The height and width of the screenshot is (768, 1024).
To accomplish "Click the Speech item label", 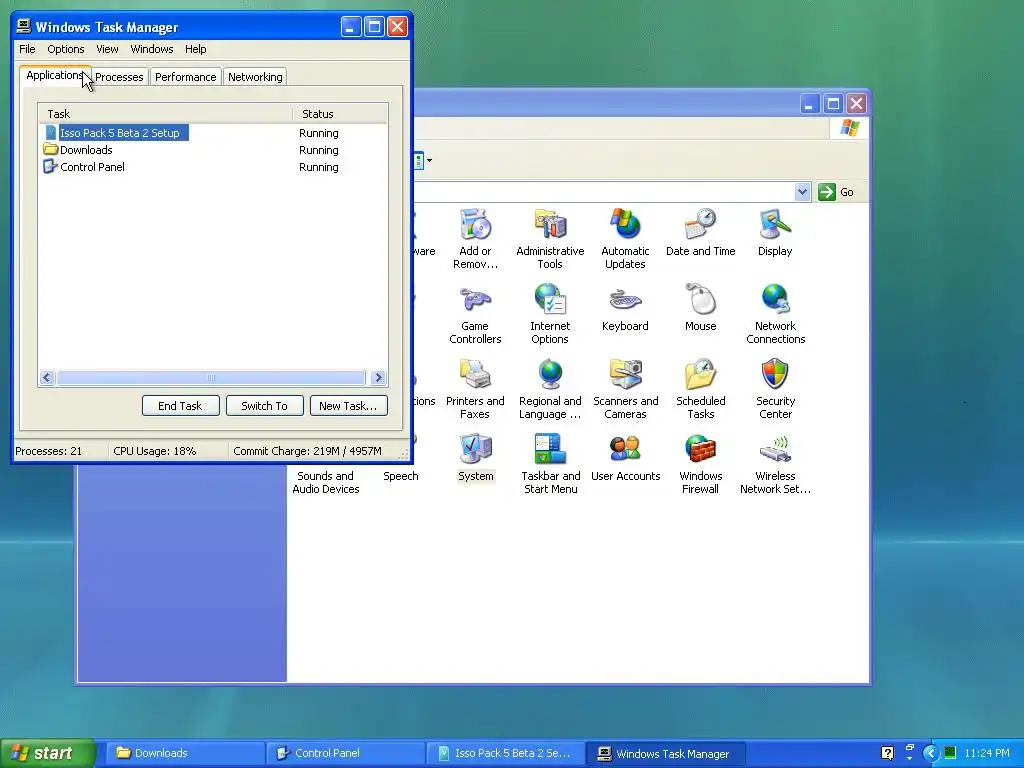I will [x=400, y=476].
